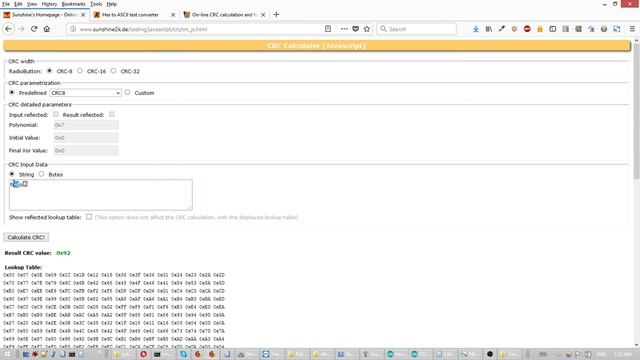640x360 pixels.
Task: Open page actions three-dot menu
Action: (x=344, y=29)
